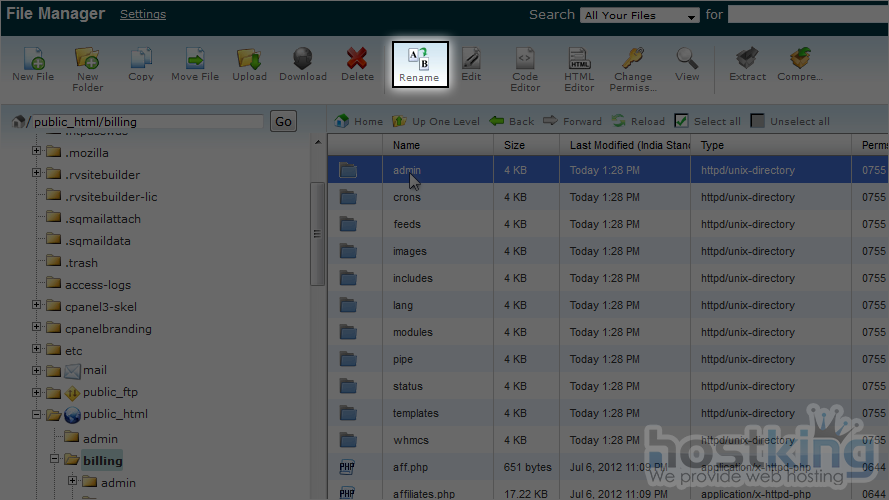Screen dimensions: 889x500
Task: Click the Upload toolbar icon
Action: click(x=249, y=62)
